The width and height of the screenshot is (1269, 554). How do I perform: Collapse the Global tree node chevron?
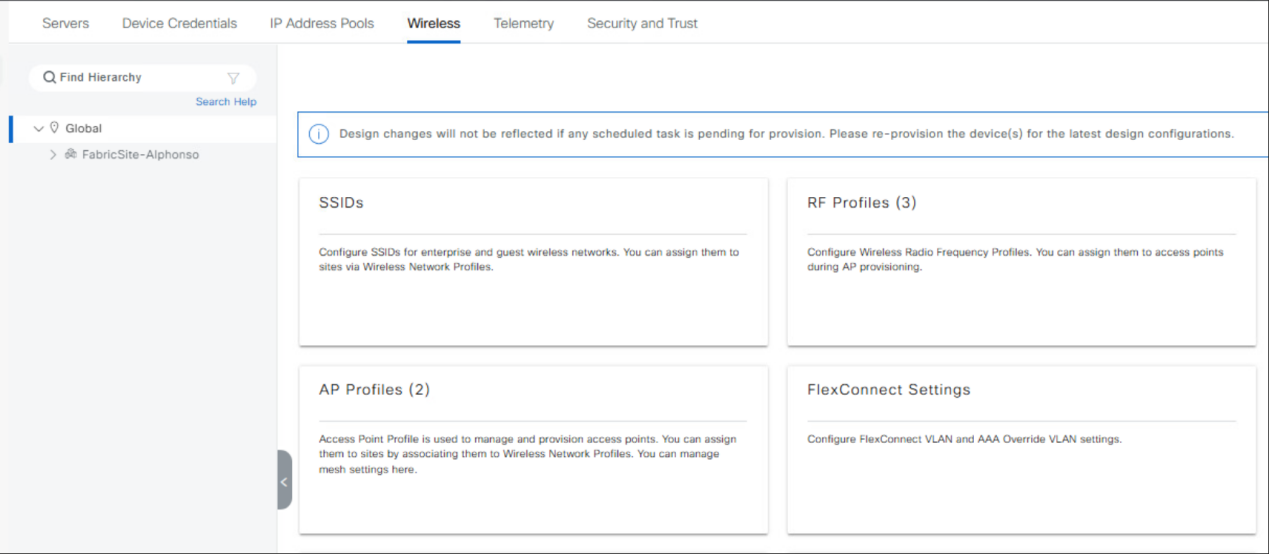pos(39,128)
